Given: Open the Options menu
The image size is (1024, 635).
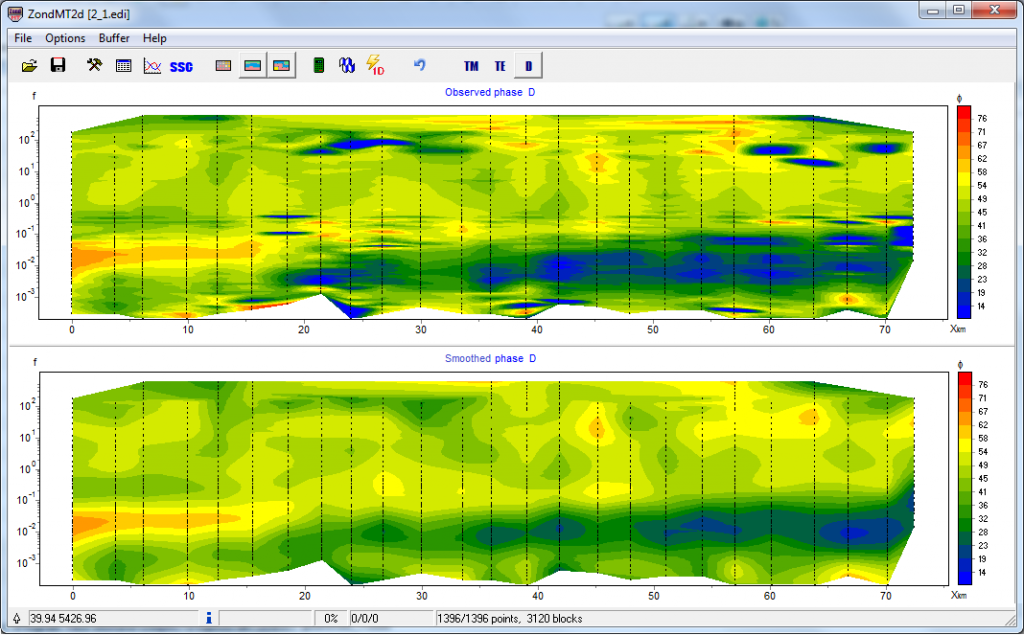Looking at the screenshot, I should pos(65,38).
